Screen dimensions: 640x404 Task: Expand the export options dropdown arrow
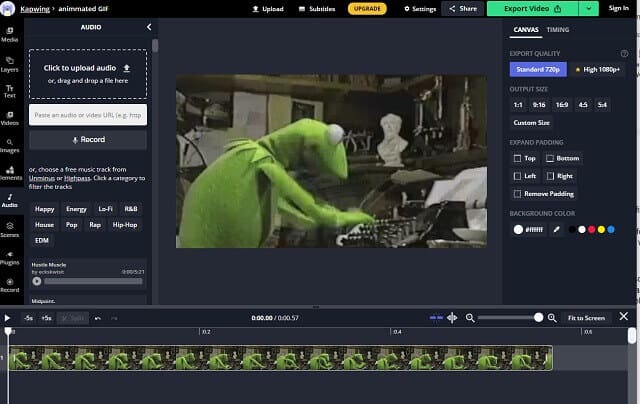point(589,9)
